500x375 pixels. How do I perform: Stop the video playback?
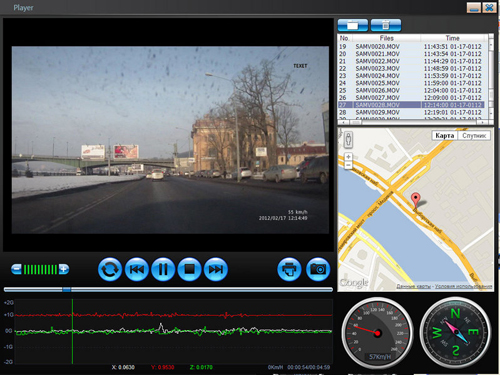coord(189,269)
